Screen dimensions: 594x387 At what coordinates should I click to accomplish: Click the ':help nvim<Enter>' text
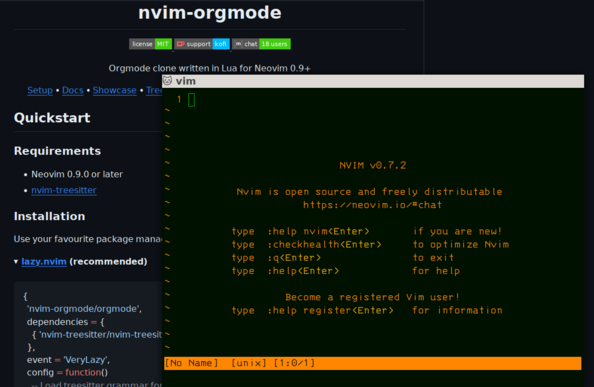coord(318,231)
